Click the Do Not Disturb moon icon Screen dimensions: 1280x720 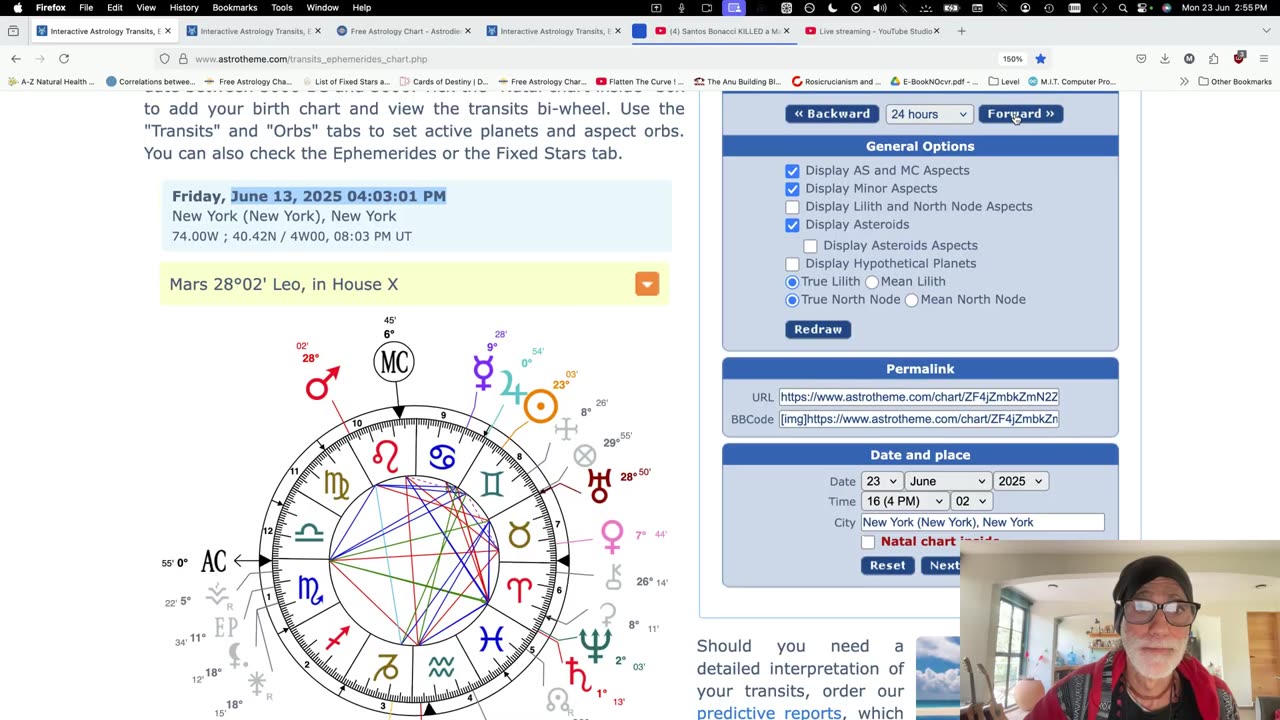[832, 8]
